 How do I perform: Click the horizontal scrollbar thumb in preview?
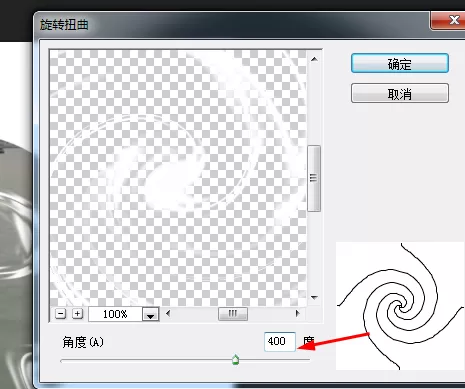(x=233, y=314)
